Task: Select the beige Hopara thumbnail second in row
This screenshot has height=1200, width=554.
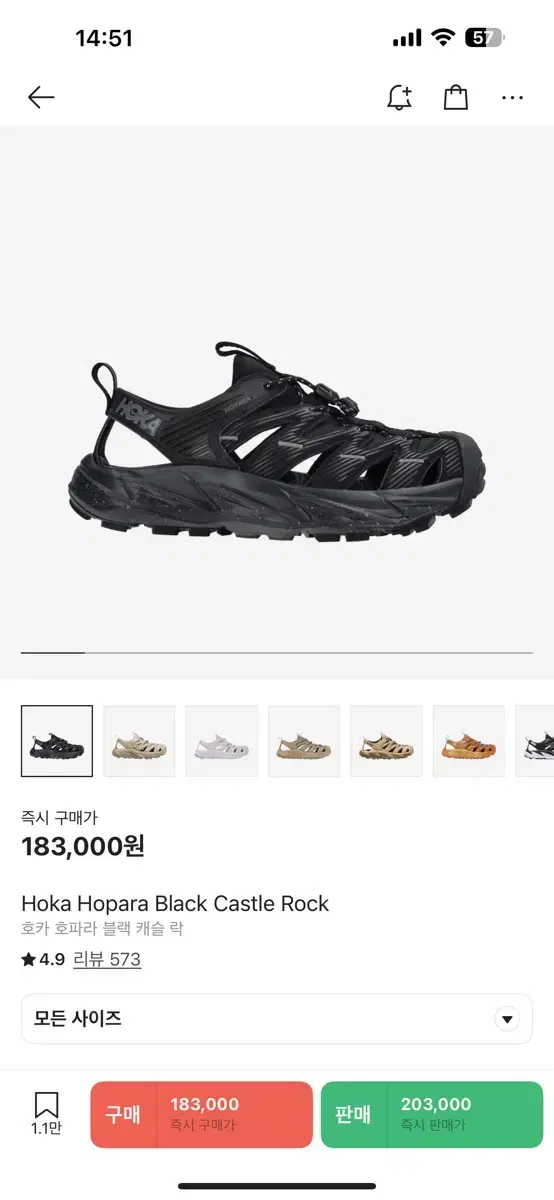Action: (x=139, y=741)
